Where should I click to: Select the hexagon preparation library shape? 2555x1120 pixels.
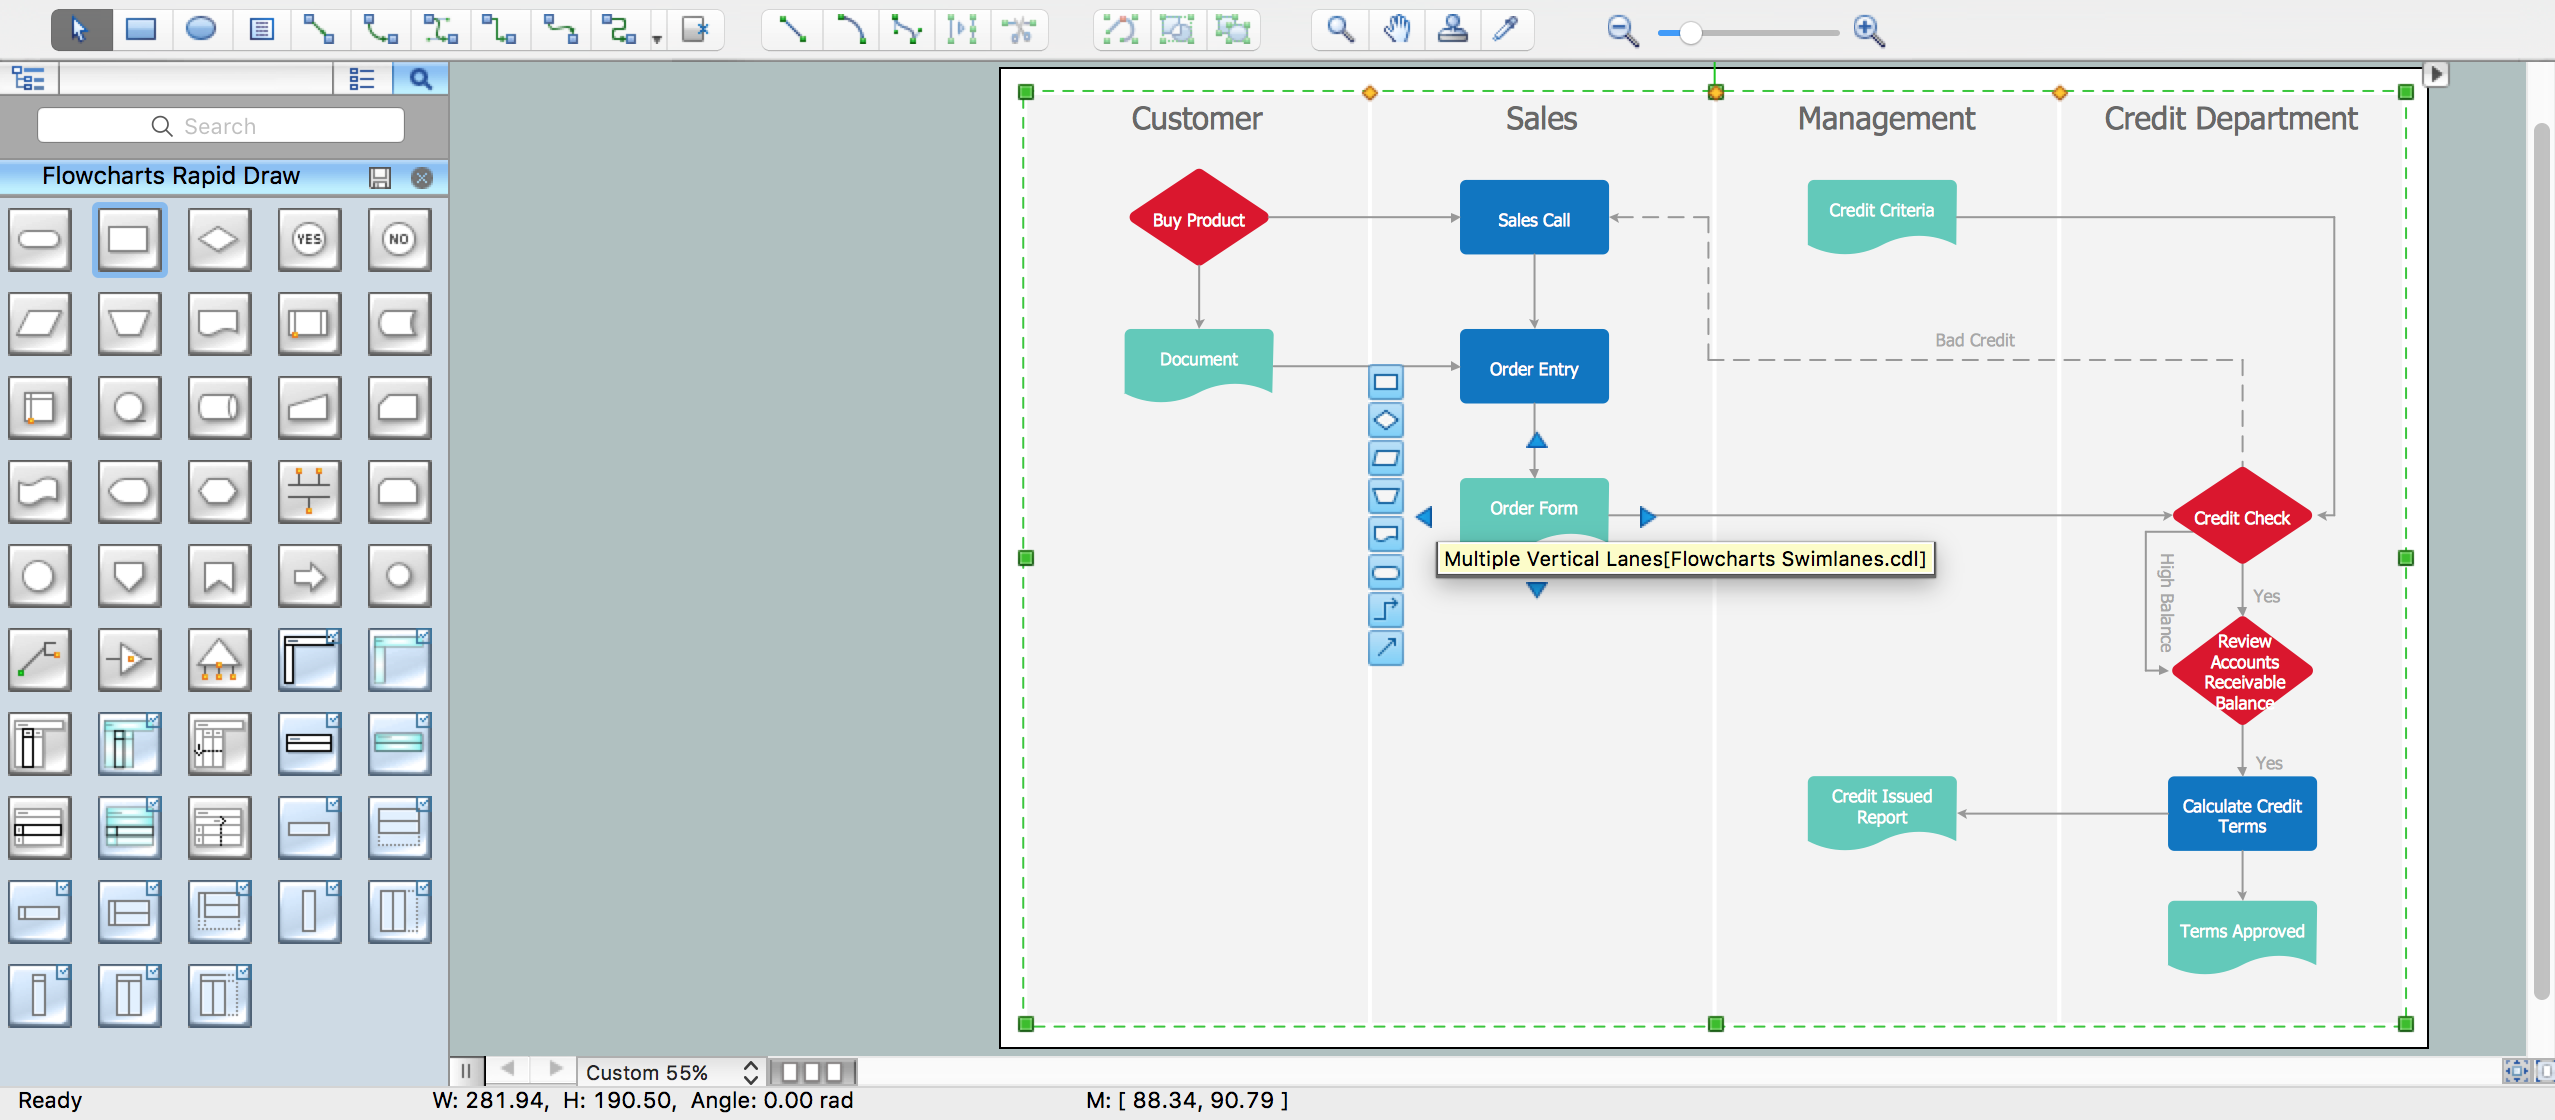click(219, 491)
